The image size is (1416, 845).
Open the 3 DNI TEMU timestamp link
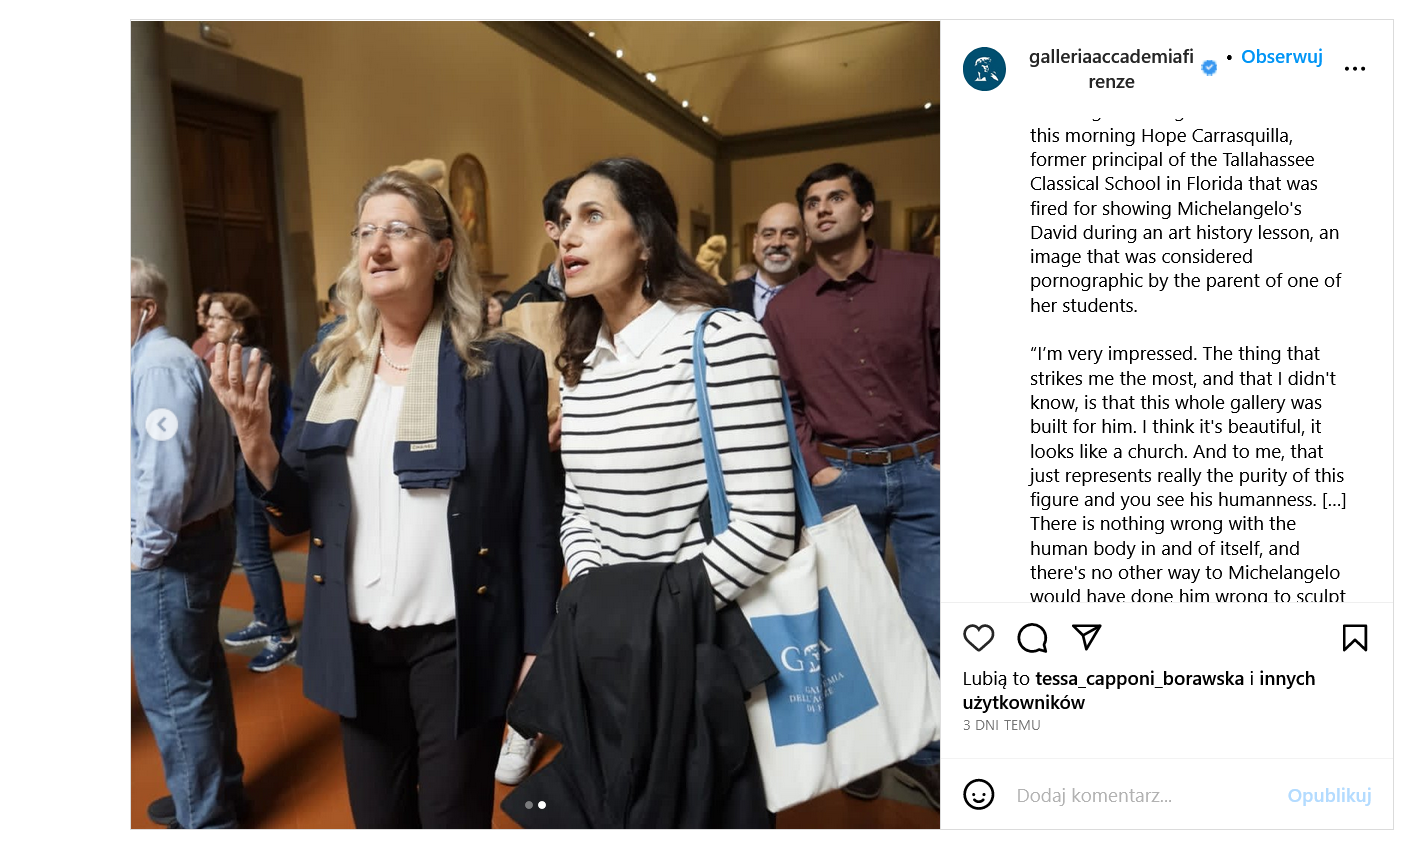pyautogui.click(x=1001, y=726)
